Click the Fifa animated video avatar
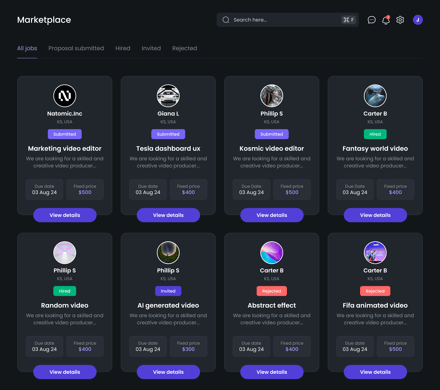The height and width of the screenshot is (390, 440). (375, 253)
